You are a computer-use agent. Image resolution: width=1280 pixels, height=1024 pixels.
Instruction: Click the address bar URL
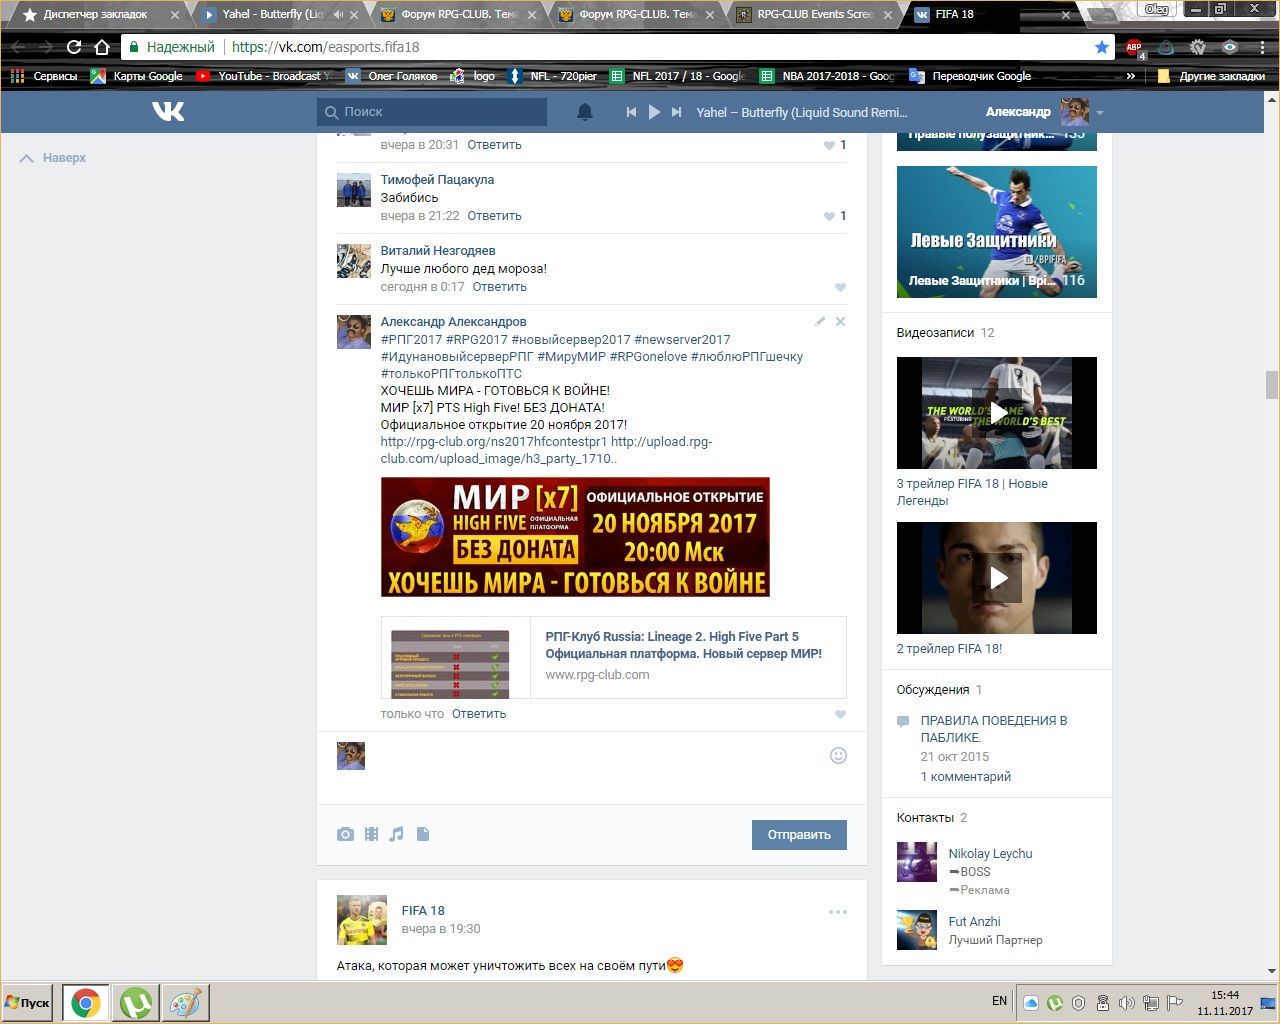(x=325, y=47)
